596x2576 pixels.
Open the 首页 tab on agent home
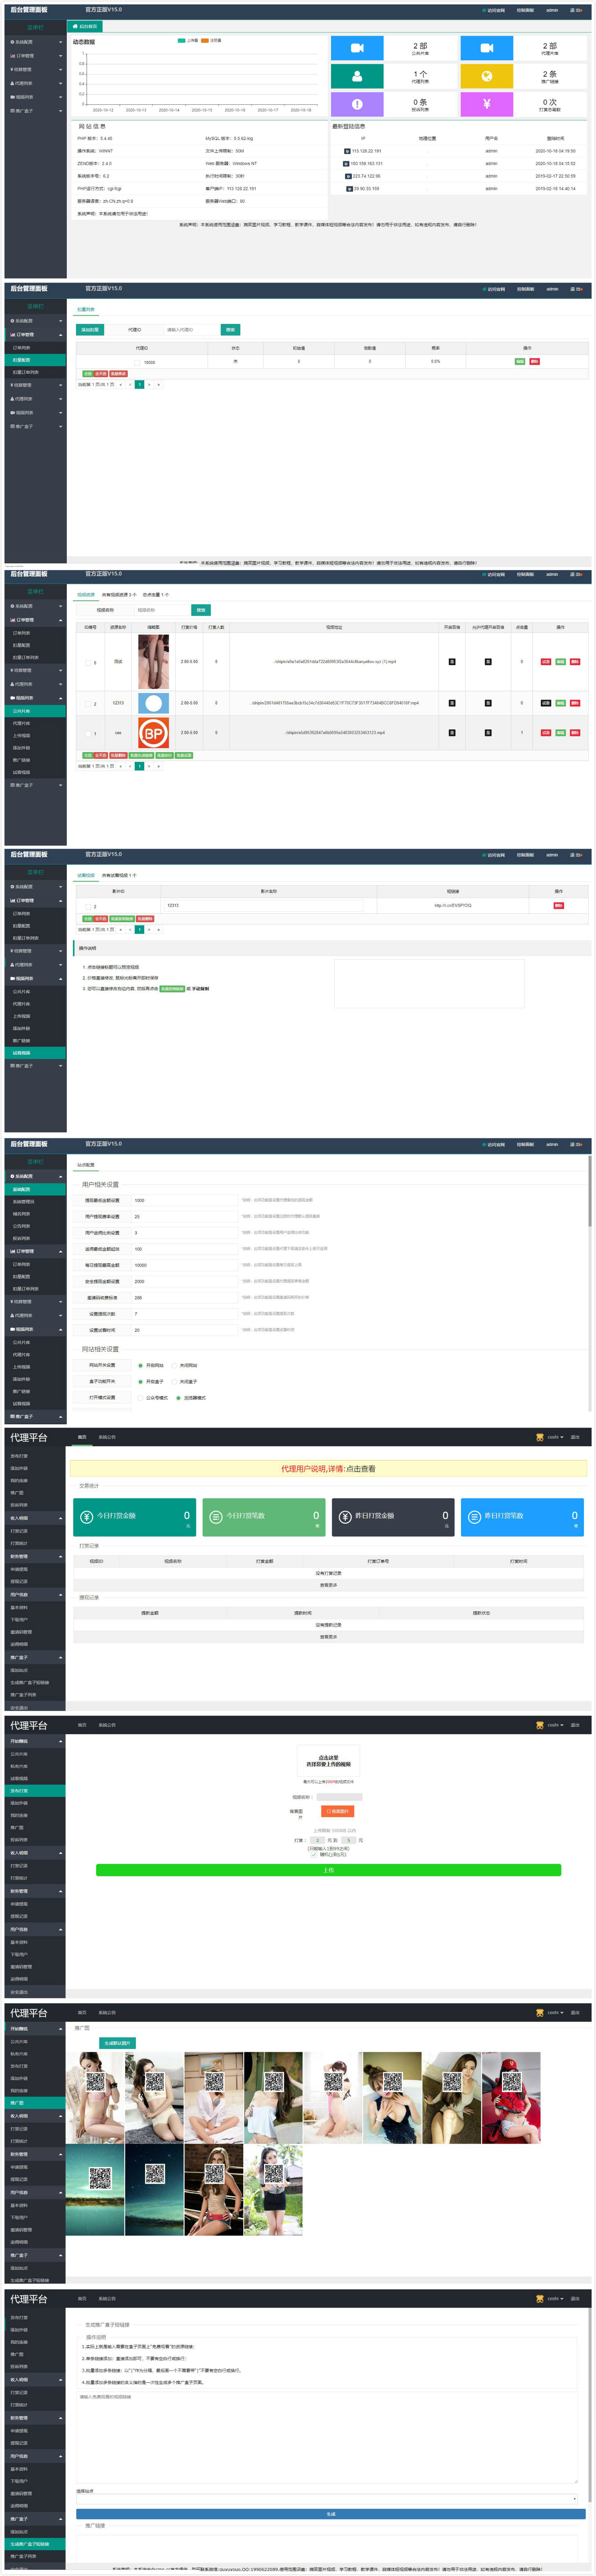click(82, 1437)
